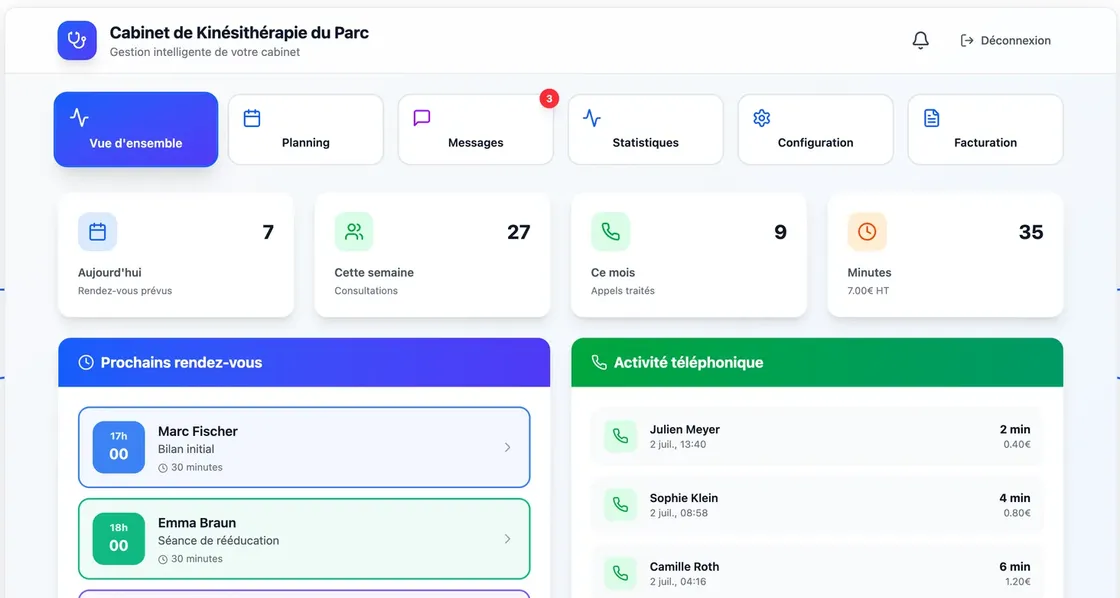The image size is (1120, 598).
Task: Click the clock icon on Minutes card
Action: pyautogui.click(x=866, y=231)
